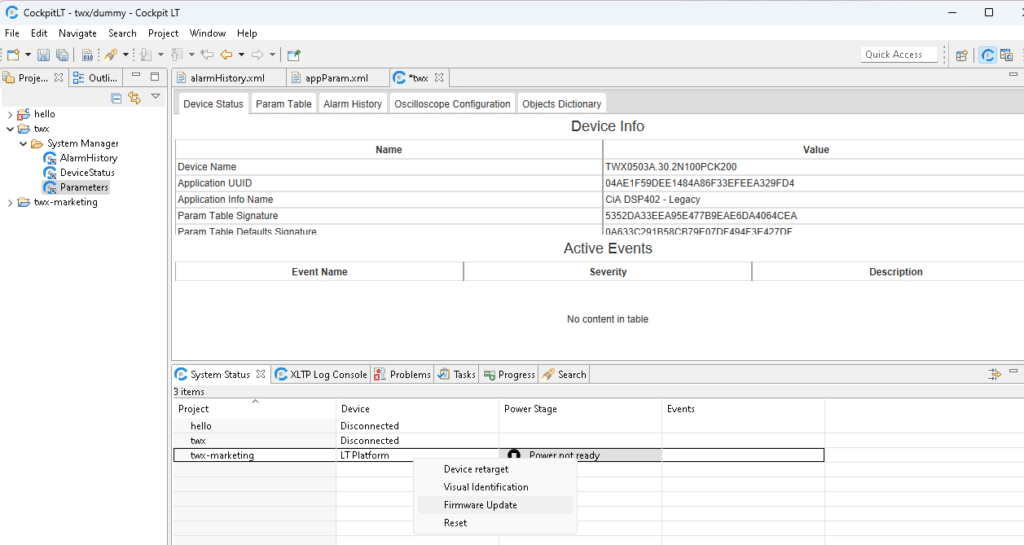The width and height of the screenshot is (1024, 545).
Task: Click the highlighter search toolbar icon
Action: coord(111,55)
